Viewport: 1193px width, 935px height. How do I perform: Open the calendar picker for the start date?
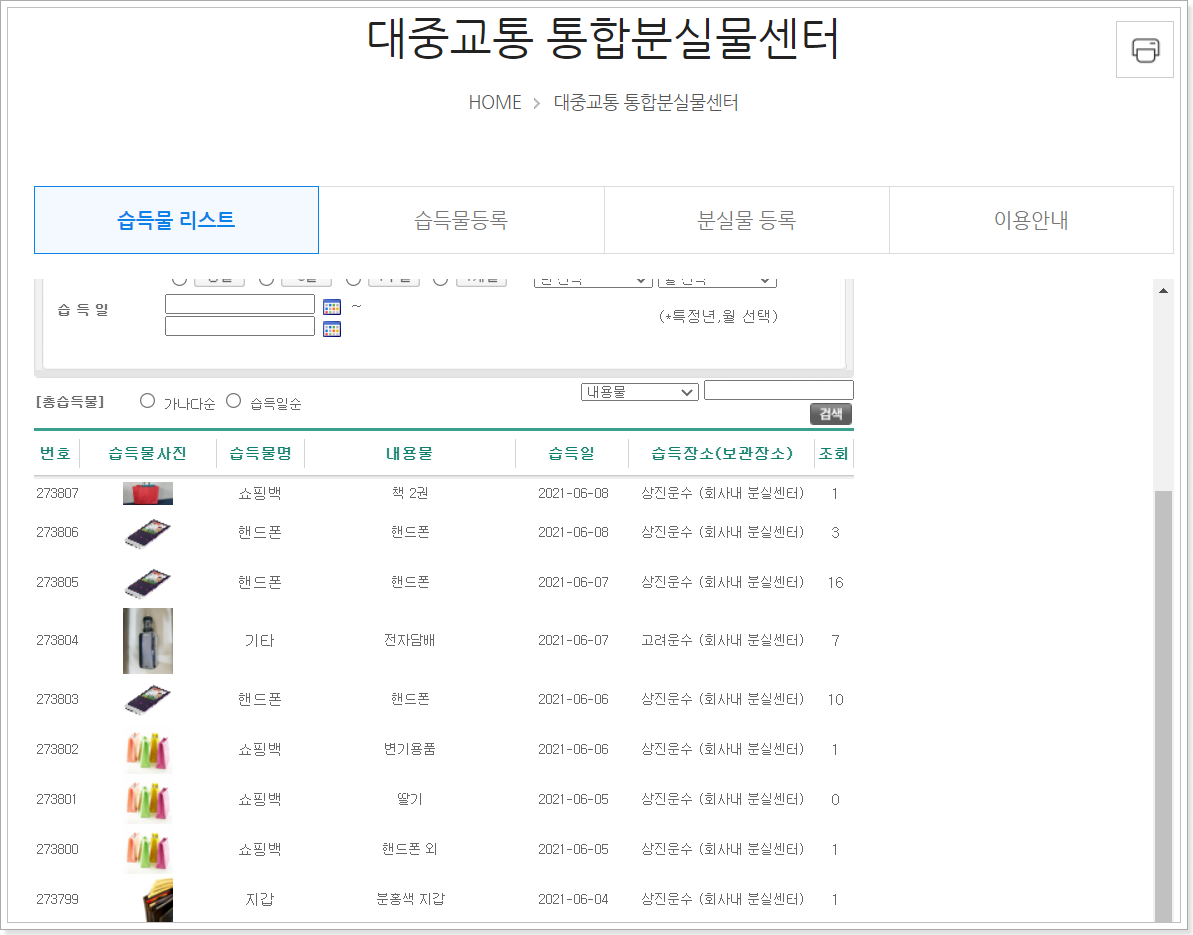click(331, 306)
